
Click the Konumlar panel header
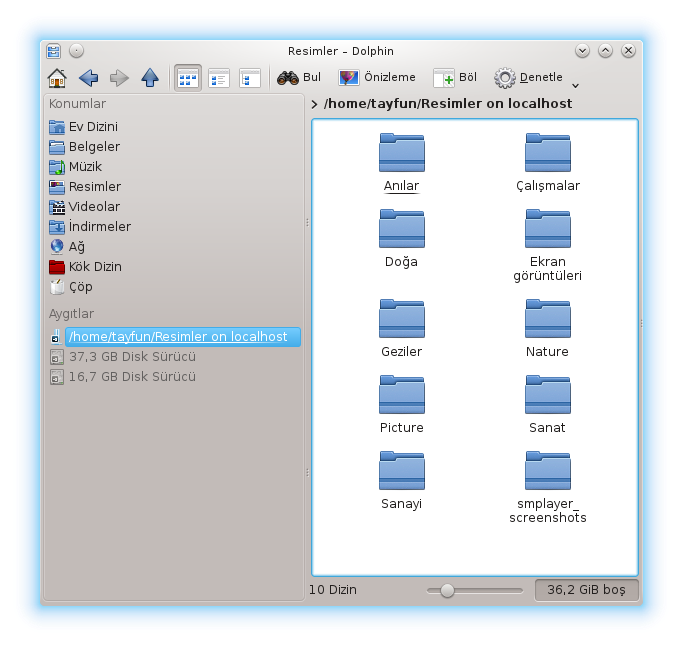[78, 104]
